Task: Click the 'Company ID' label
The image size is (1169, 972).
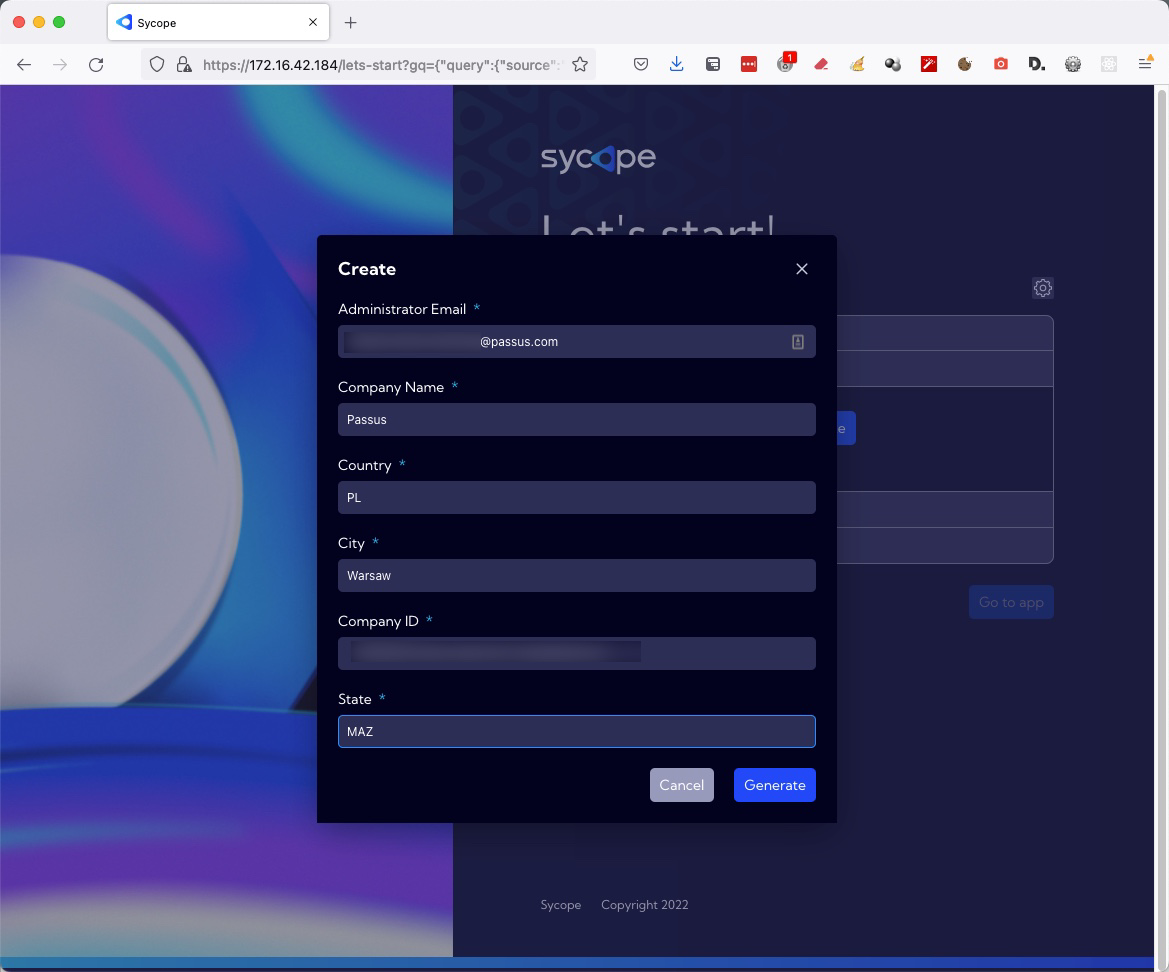Action: click(x=378, y=622)
